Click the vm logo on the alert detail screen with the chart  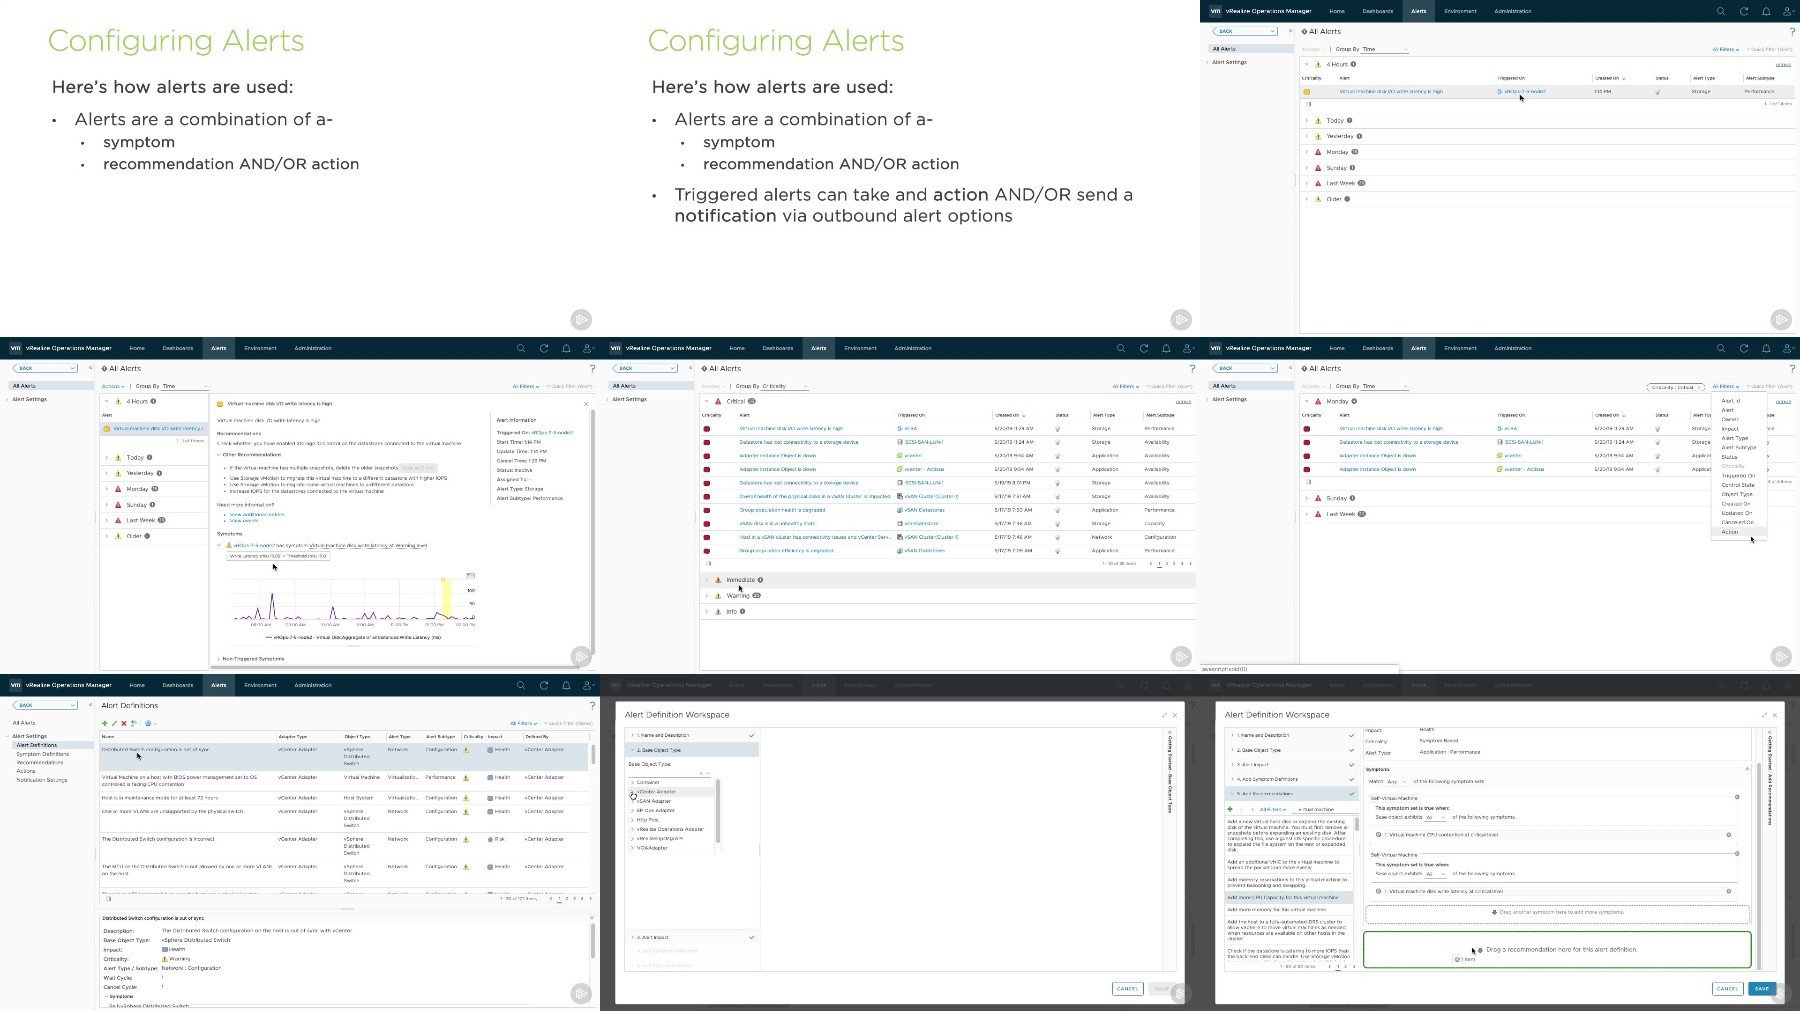(x=15, y=348)
